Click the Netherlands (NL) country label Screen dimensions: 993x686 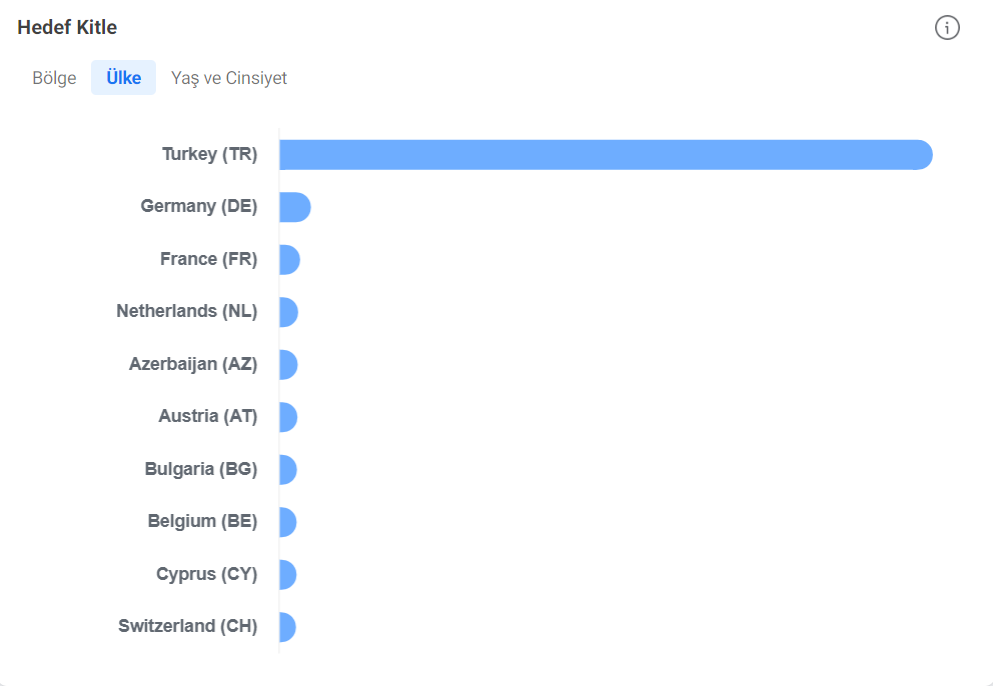187,311
